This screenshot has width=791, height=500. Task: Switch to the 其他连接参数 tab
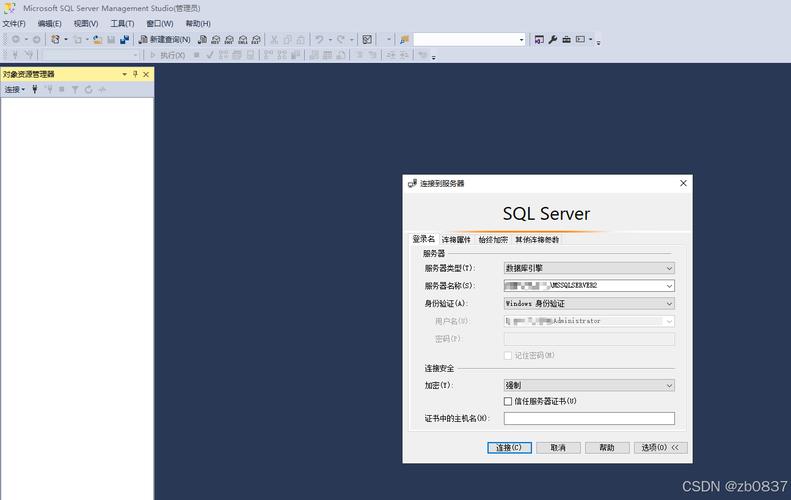click(x=537, y=240)
